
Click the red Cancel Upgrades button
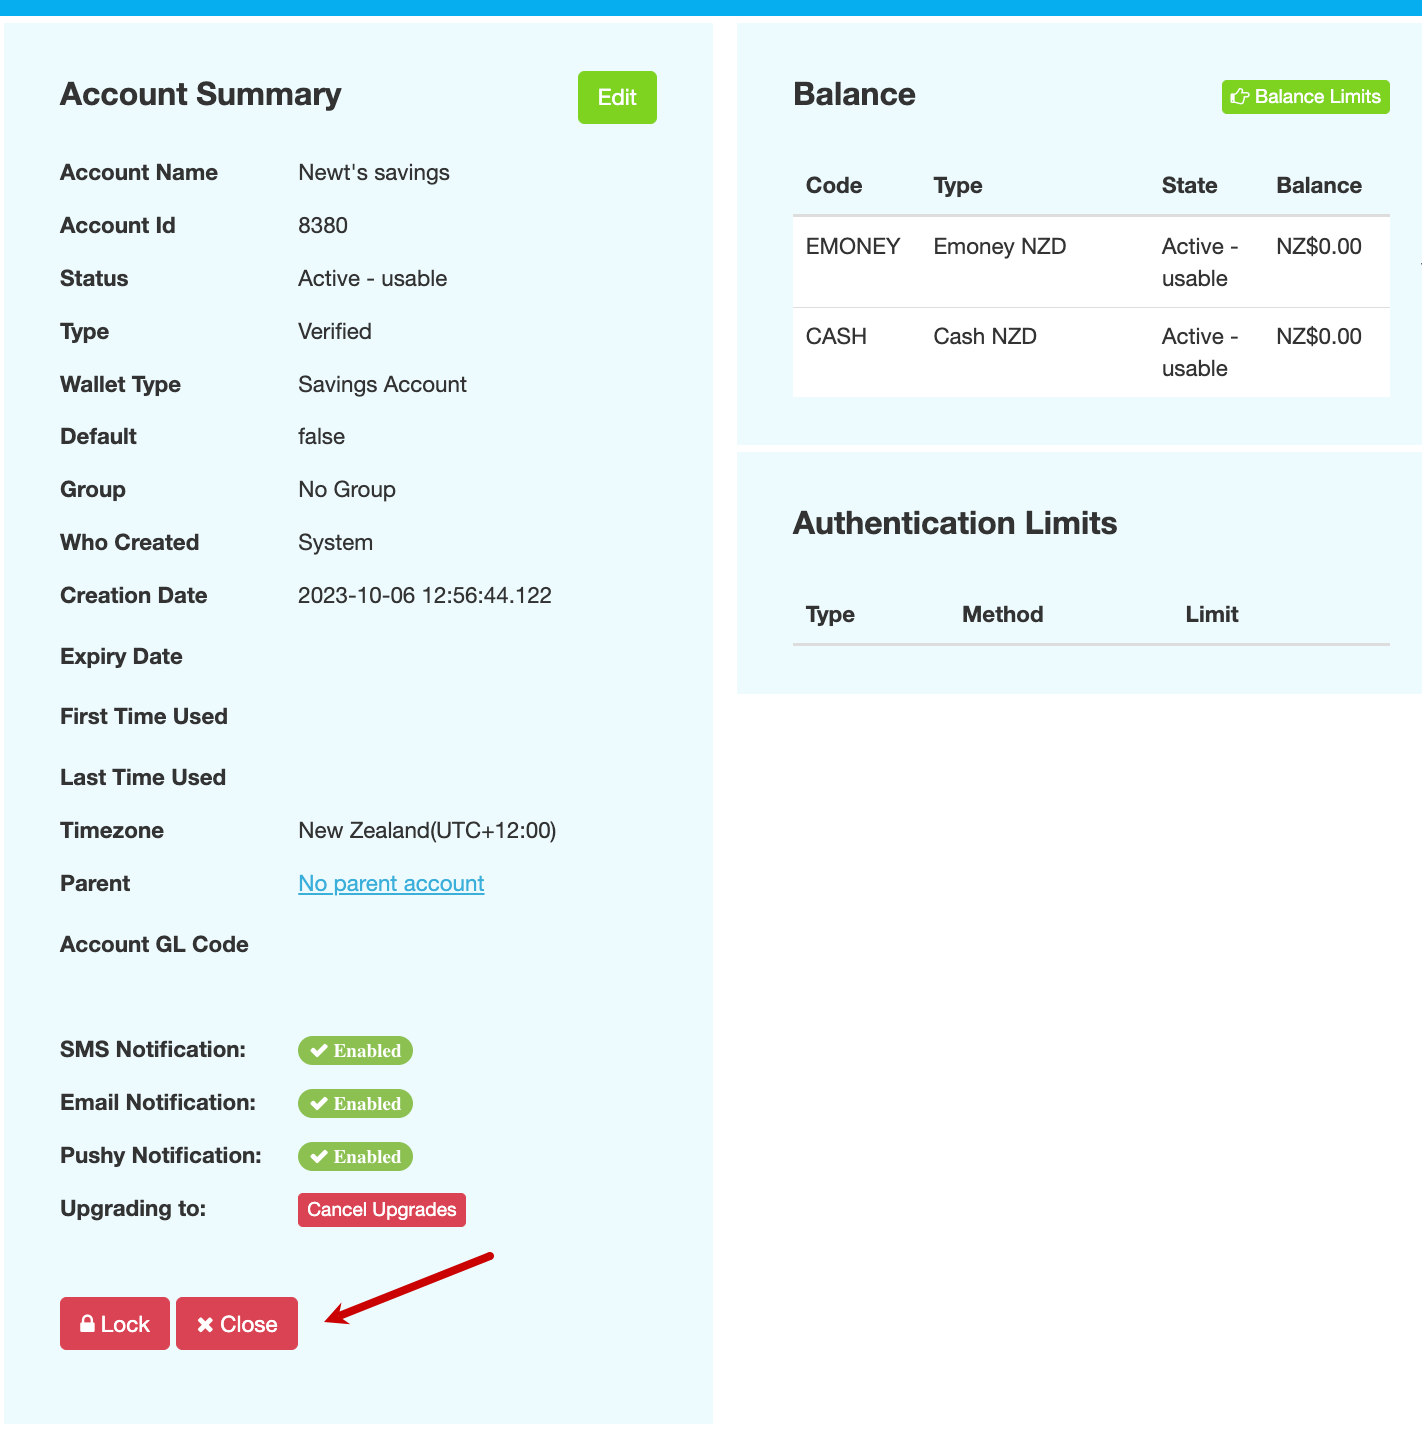pos(381,1209)
